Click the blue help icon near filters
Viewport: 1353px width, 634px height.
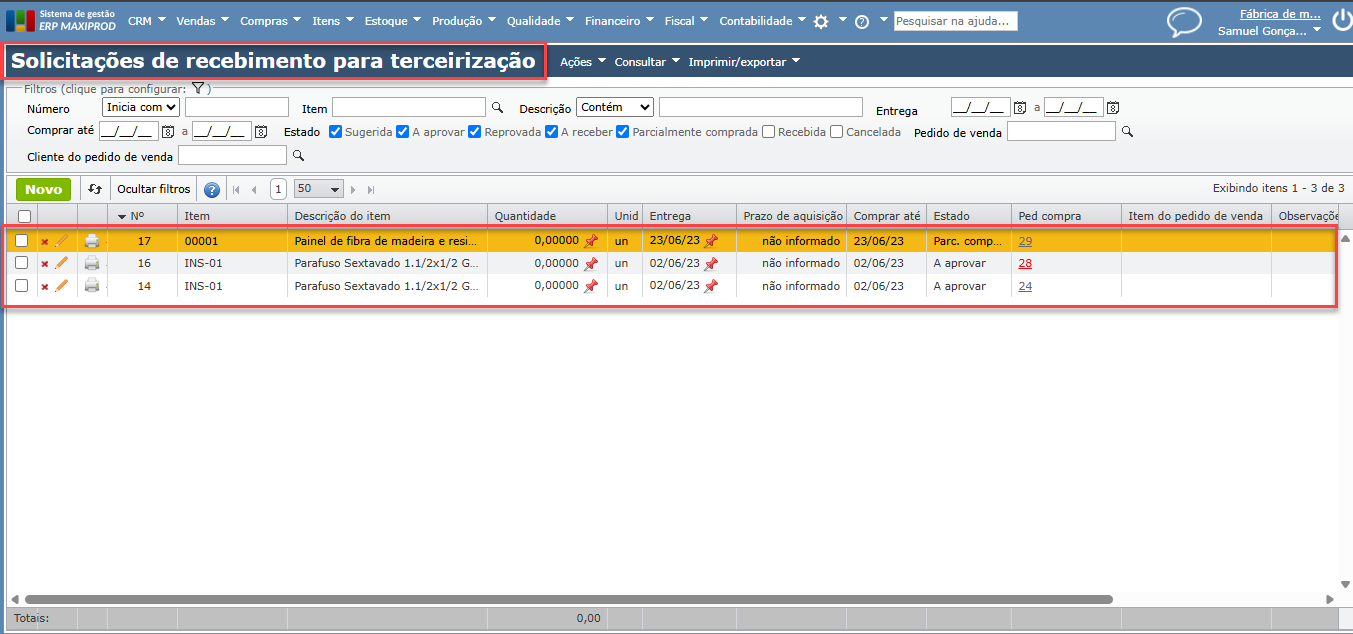click(x=212, y=189)
